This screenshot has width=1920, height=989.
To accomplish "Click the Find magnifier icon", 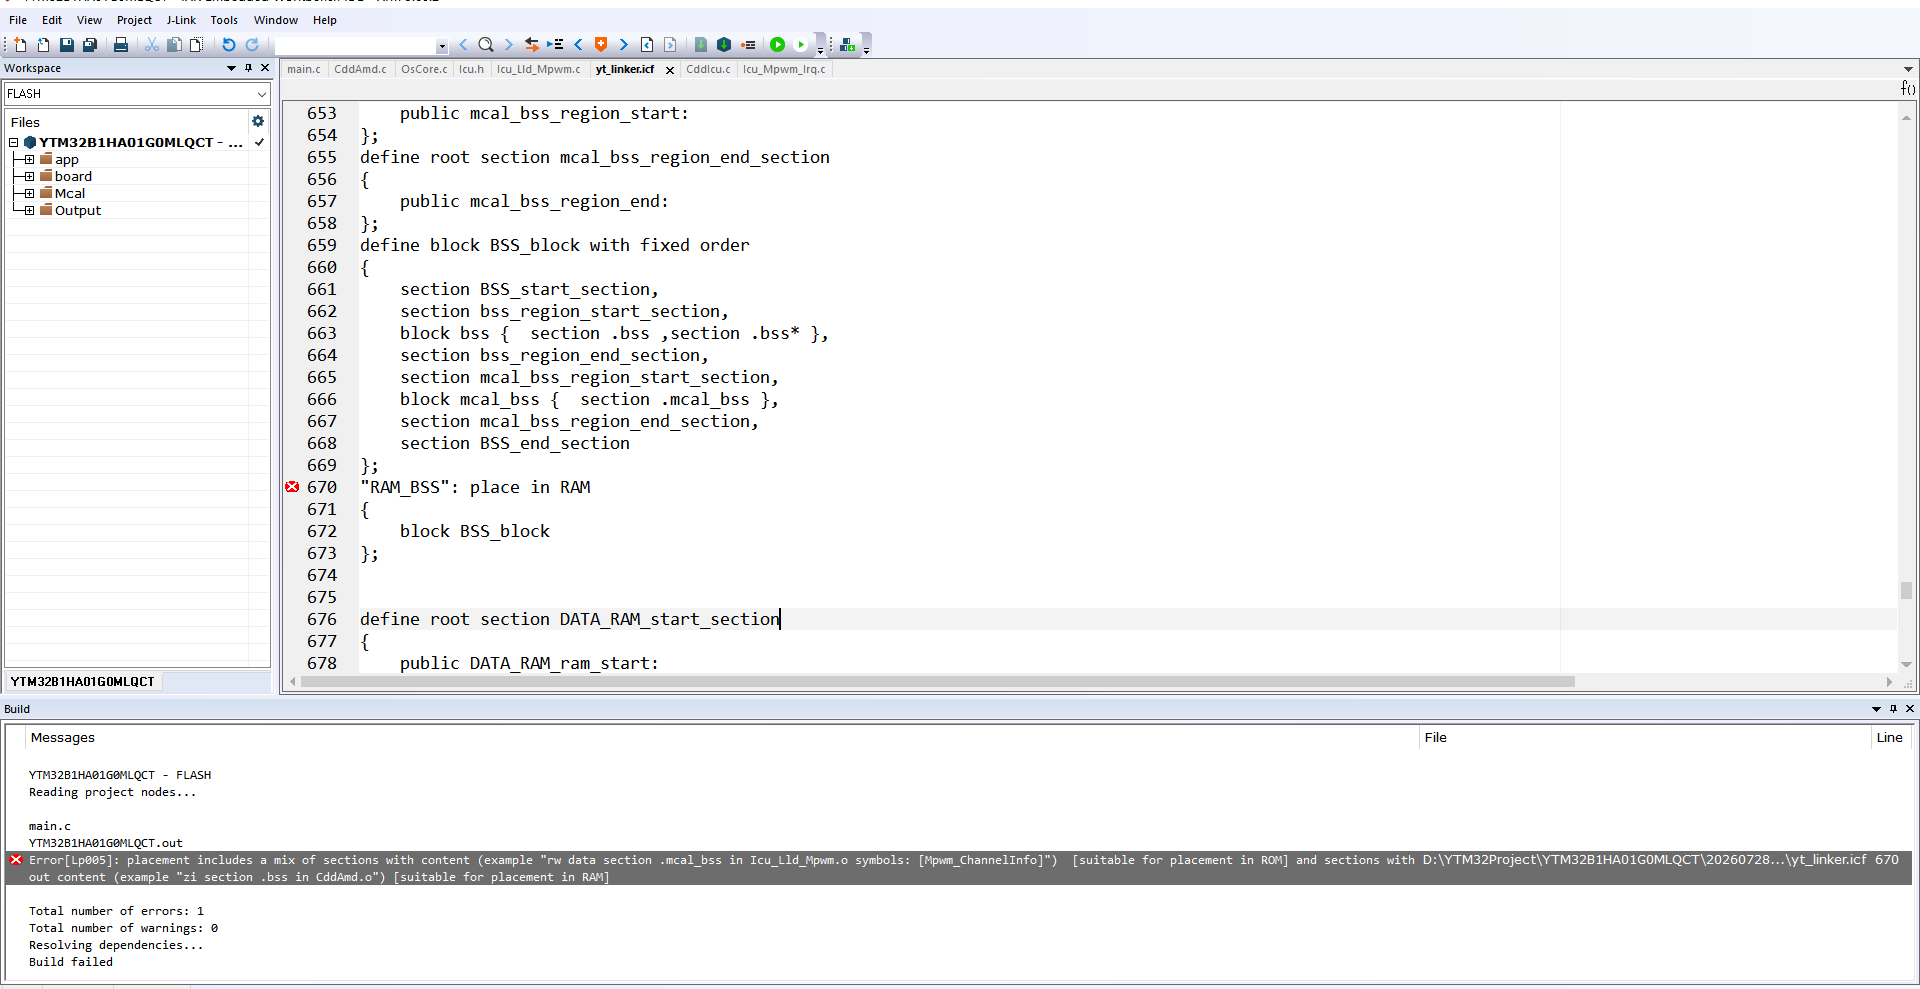I will pyautogui.click(x=486, y=45).
